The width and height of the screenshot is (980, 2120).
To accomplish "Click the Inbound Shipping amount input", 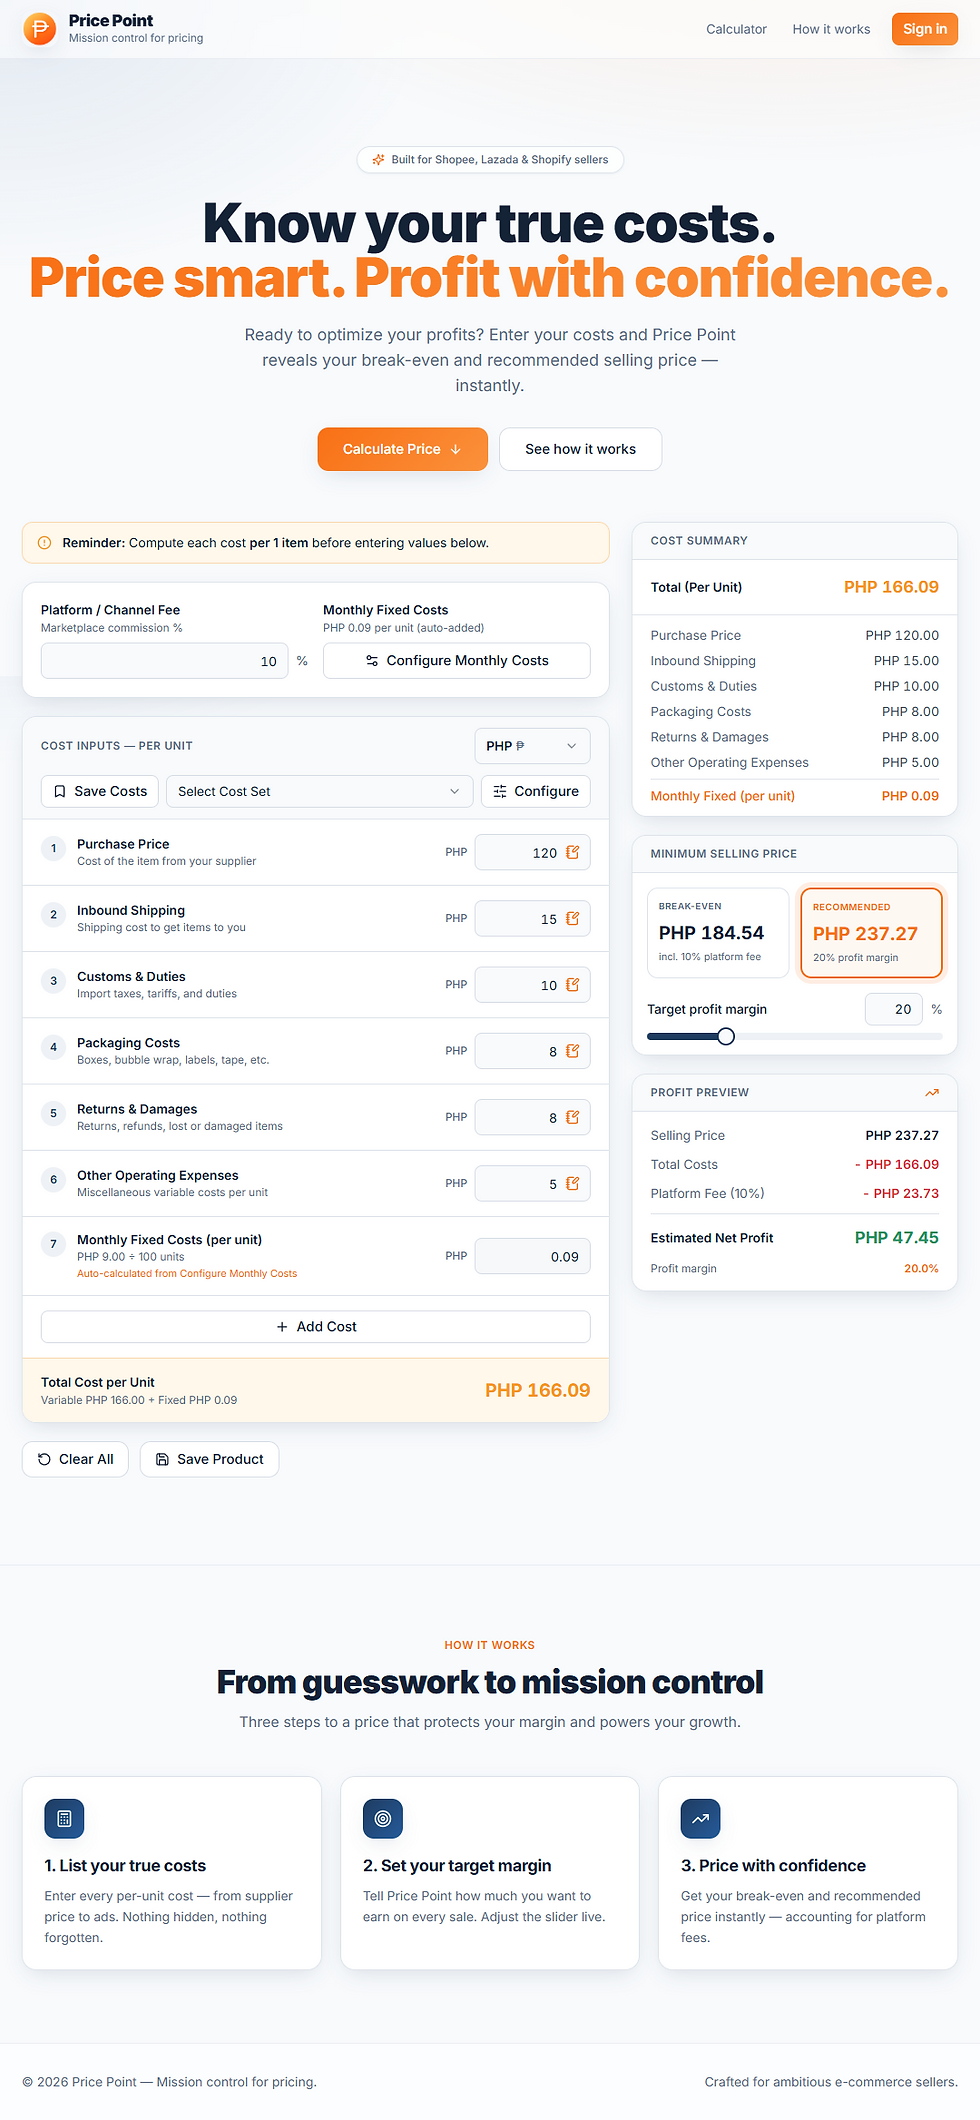I will [x=532, y=918].
